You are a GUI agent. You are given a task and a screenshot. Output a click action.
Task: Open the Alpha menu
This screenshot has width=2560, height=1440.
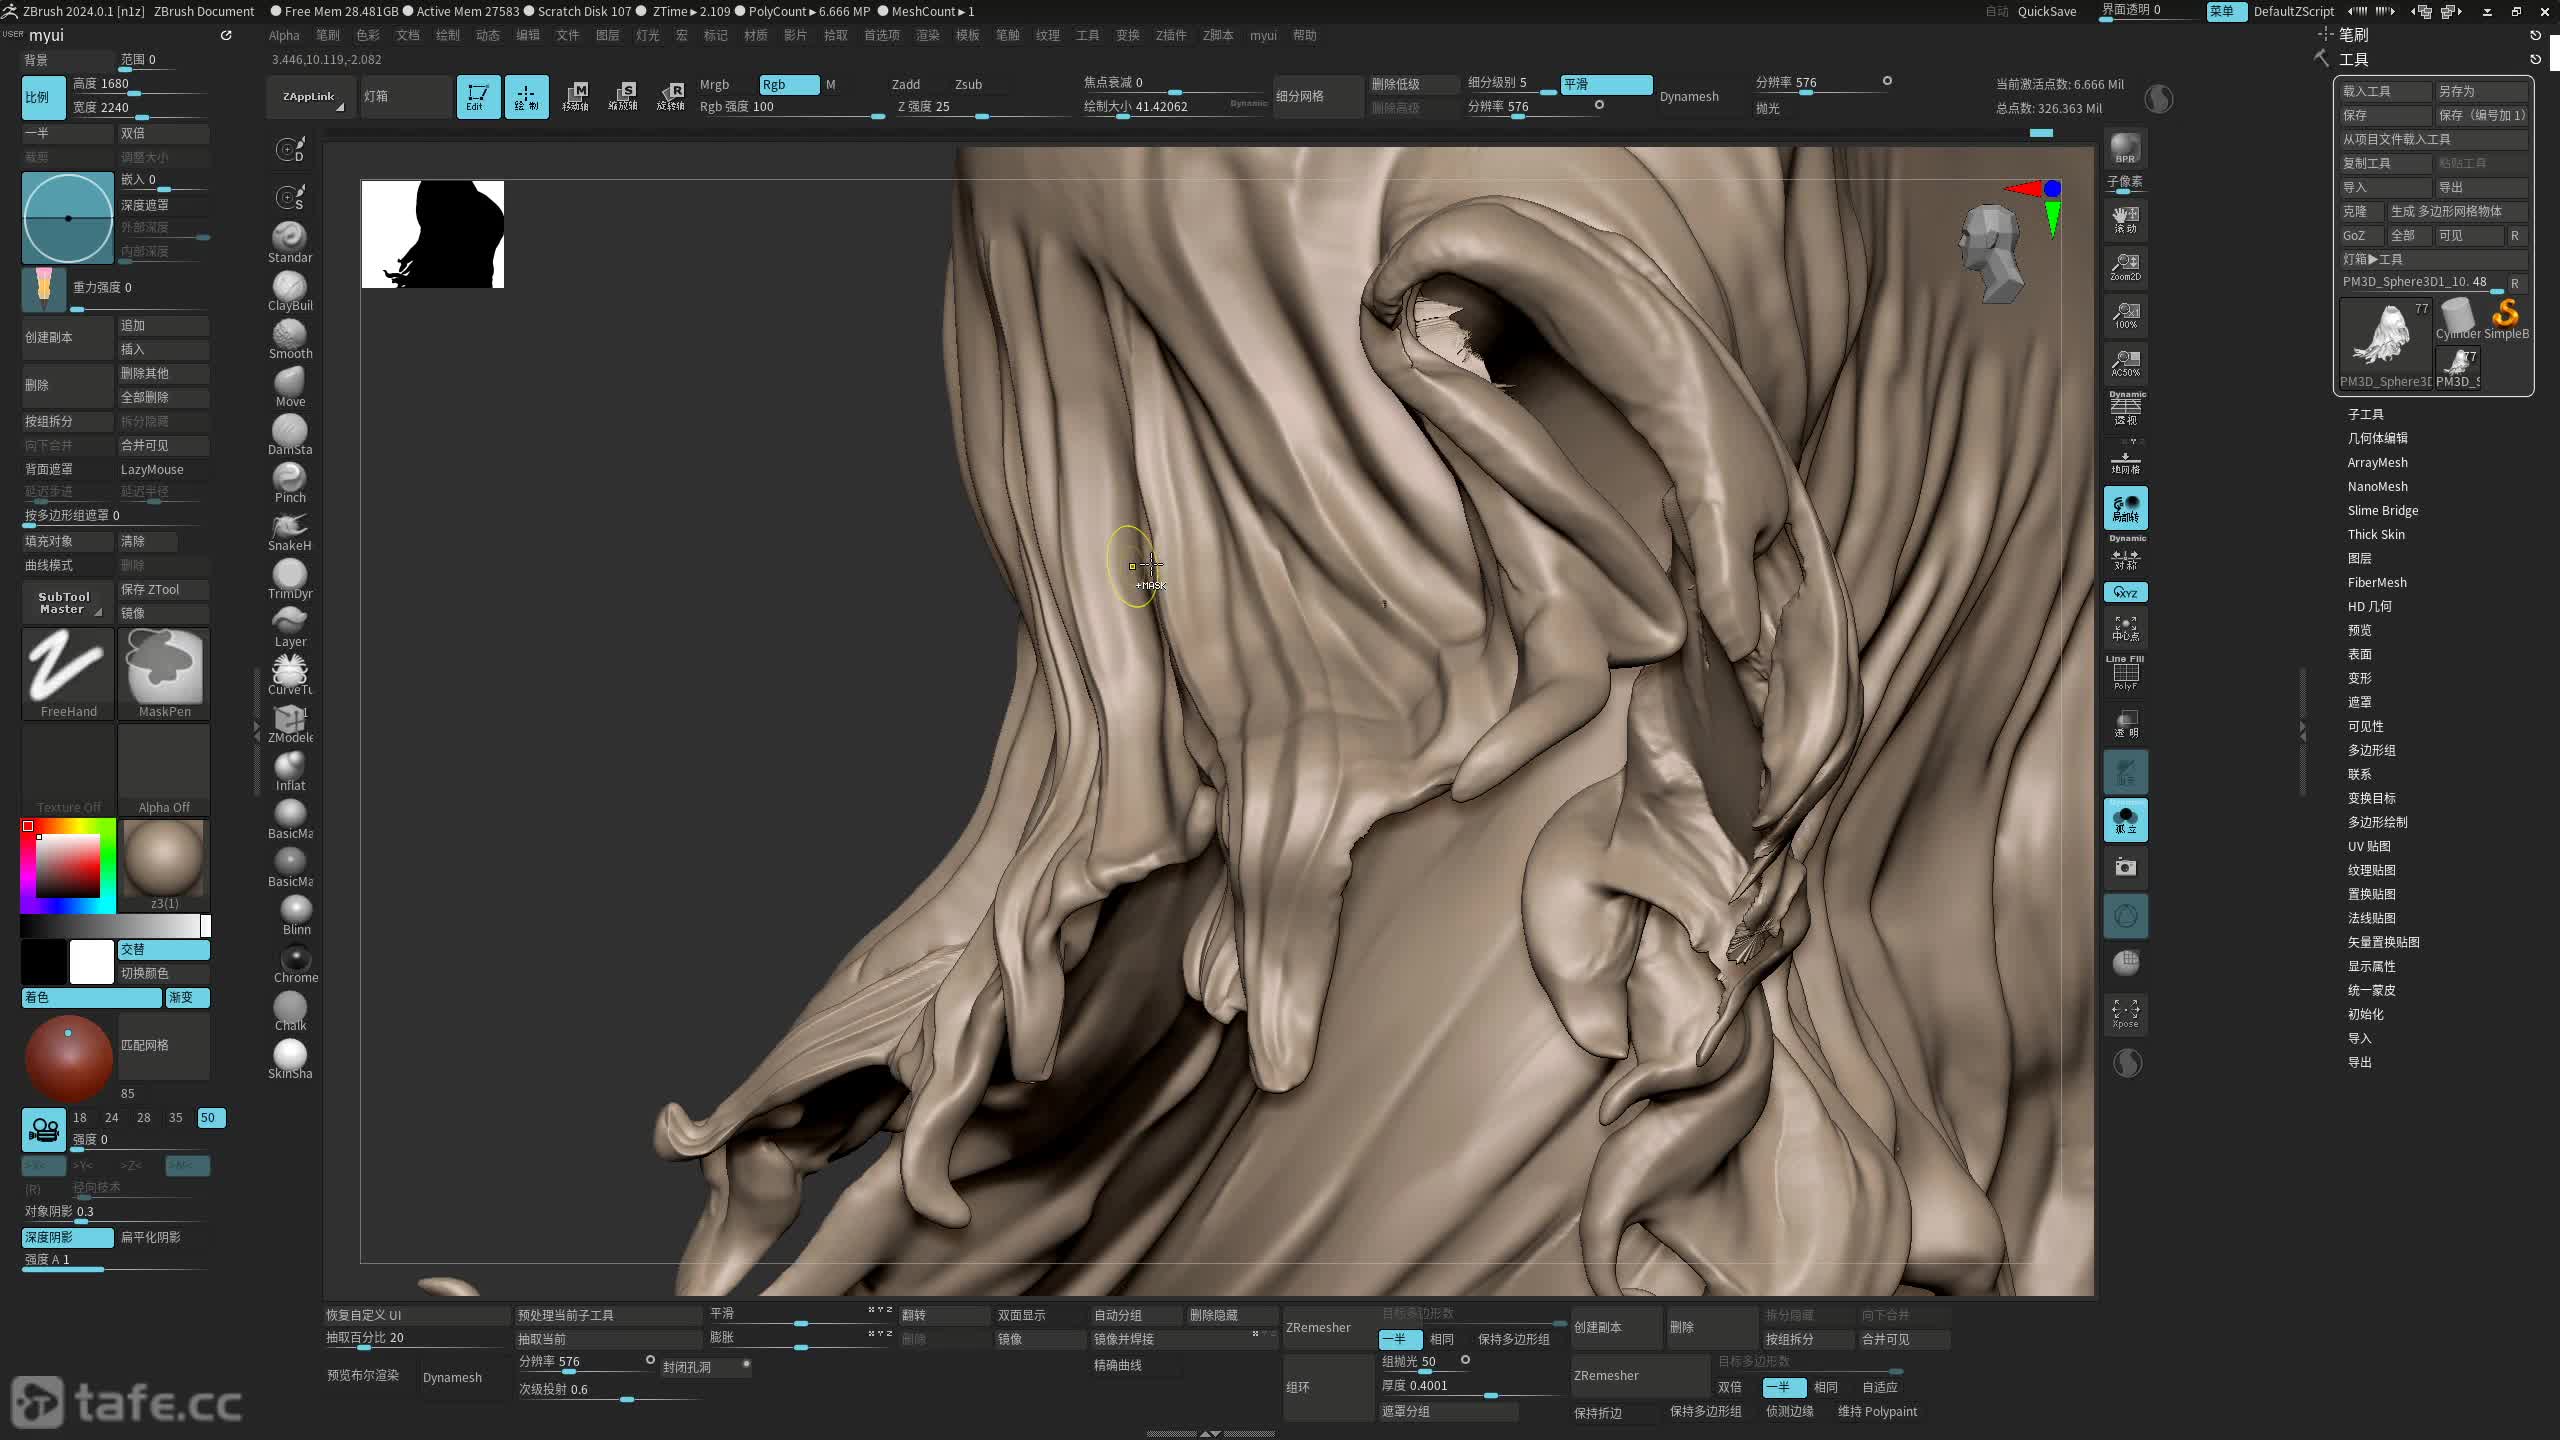pyautogui.click(x=284, y=35)
